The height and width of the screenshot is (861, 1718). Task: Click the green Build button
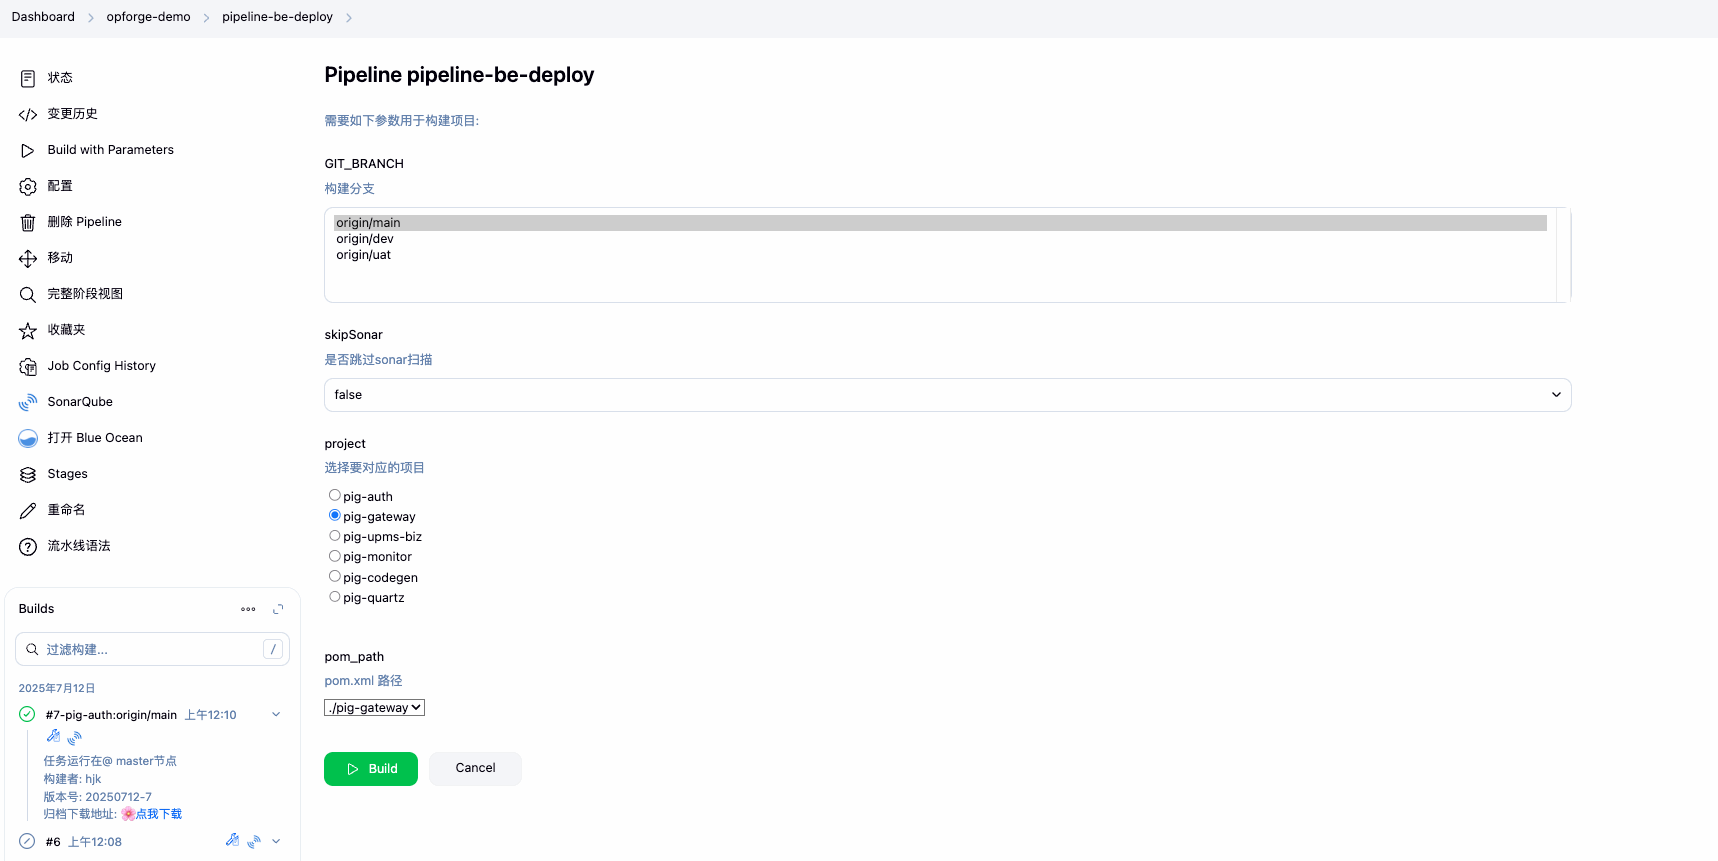[x=371, y=769]
